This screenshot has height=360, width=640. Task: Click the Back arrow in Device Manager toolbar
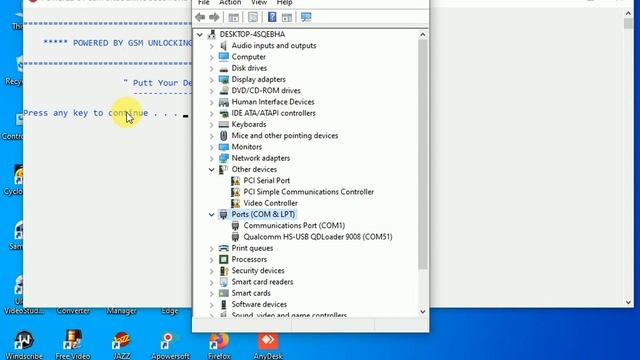click(x=200, y=17)
